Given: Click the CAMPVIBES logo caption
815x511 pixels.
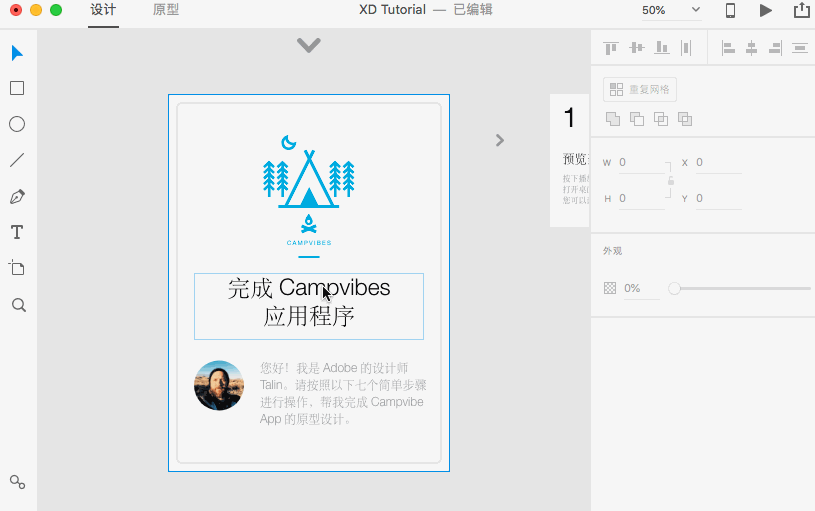Looking at the screenshot, I should tap(309, 243).
